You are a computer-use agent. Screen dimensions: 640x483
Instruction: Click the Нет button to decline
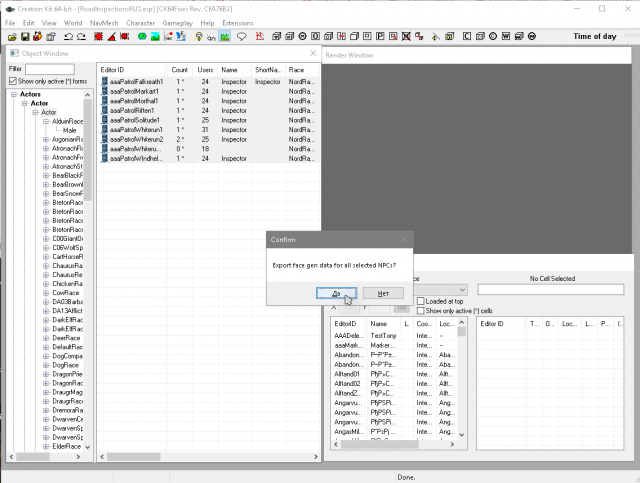coord(383,292)
